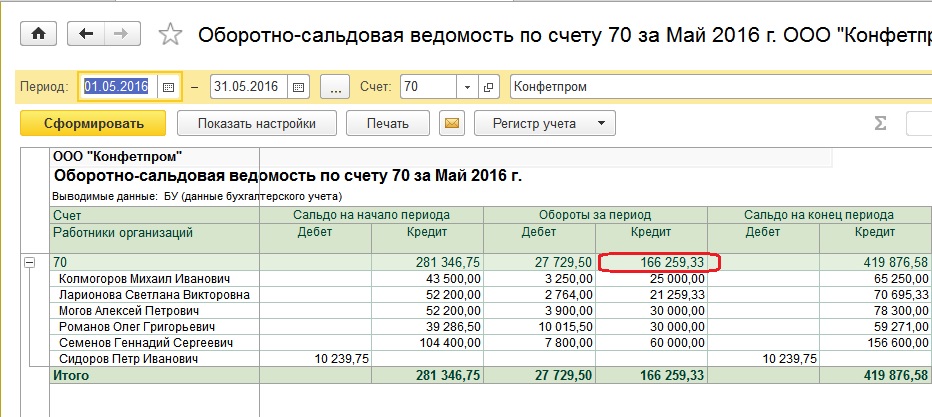Image resolution: width=932 pixels, height=417 pixels.
Task: Select row Романов Олег Григорьевич
Action: 155,327
